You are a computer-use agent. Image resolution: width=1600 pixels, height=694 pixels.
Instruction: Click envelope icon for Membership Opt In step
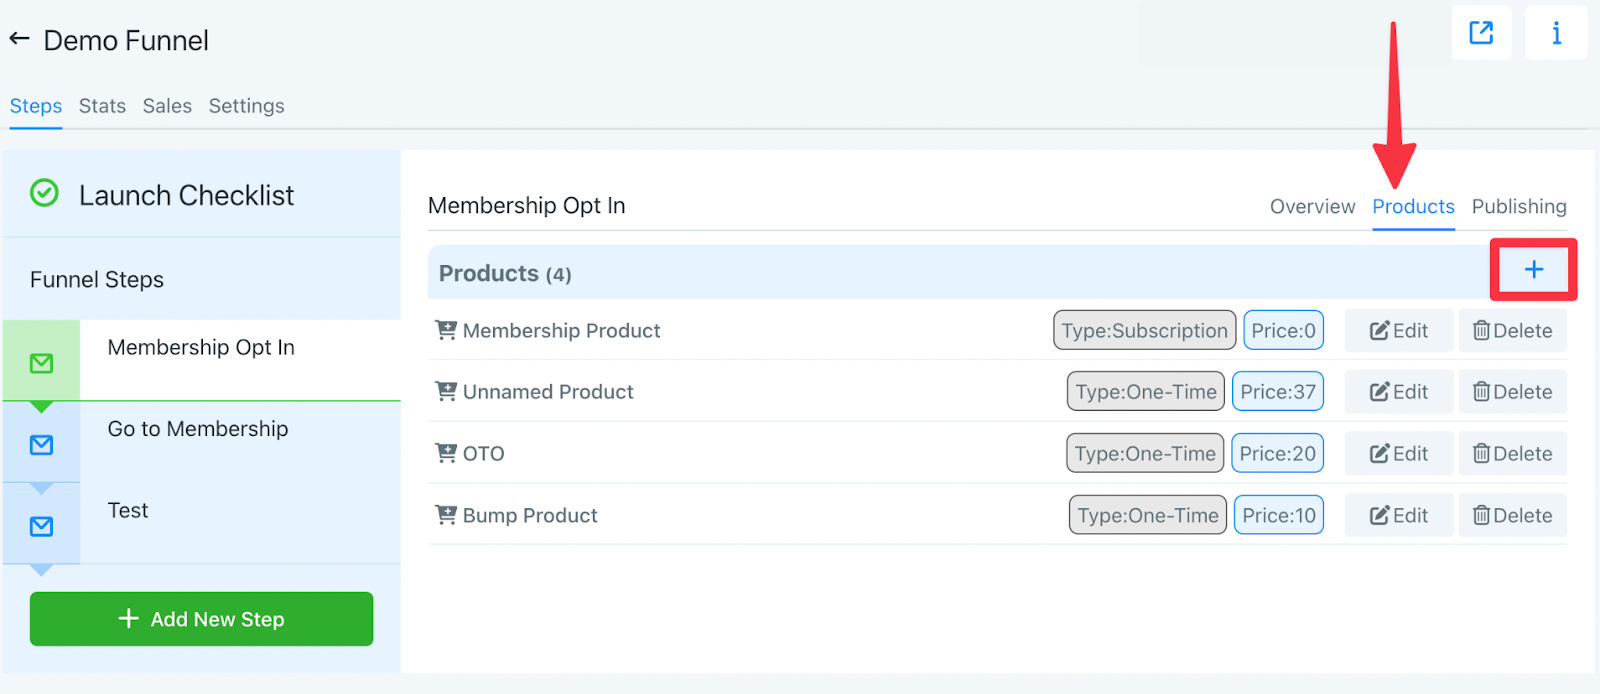[41, 363]
